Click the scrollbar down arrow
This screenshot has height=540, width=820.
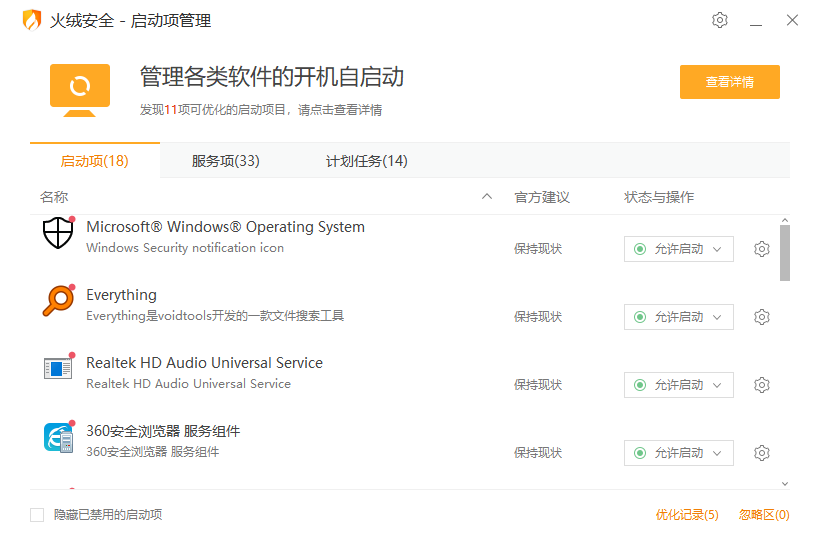tap(785, 484)
